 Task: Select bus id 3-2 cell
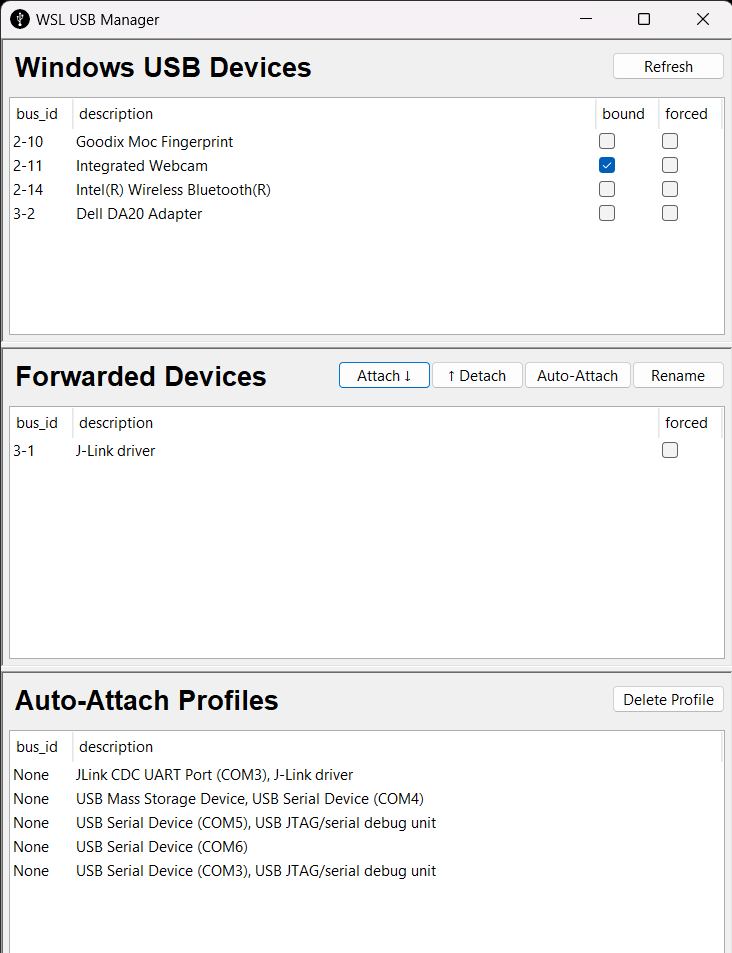coord(24,213)
